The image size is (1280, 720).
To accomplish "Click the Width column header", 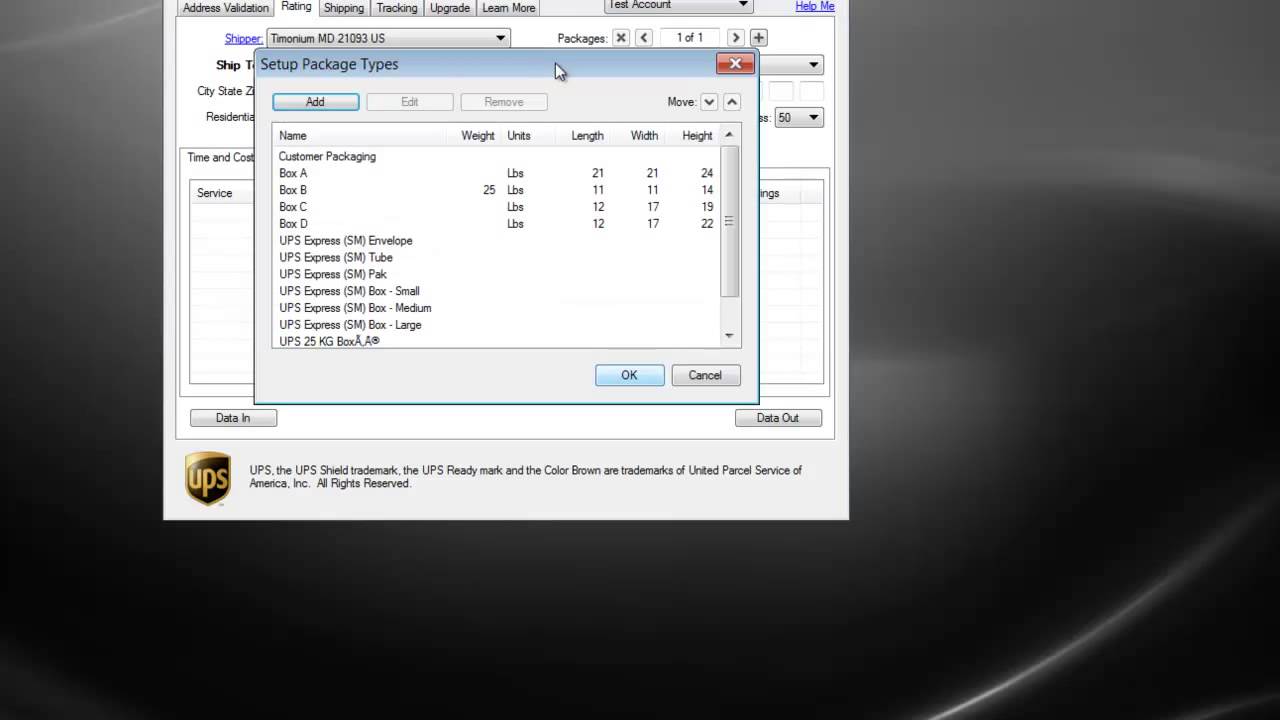I will click(x=637, y=136).
